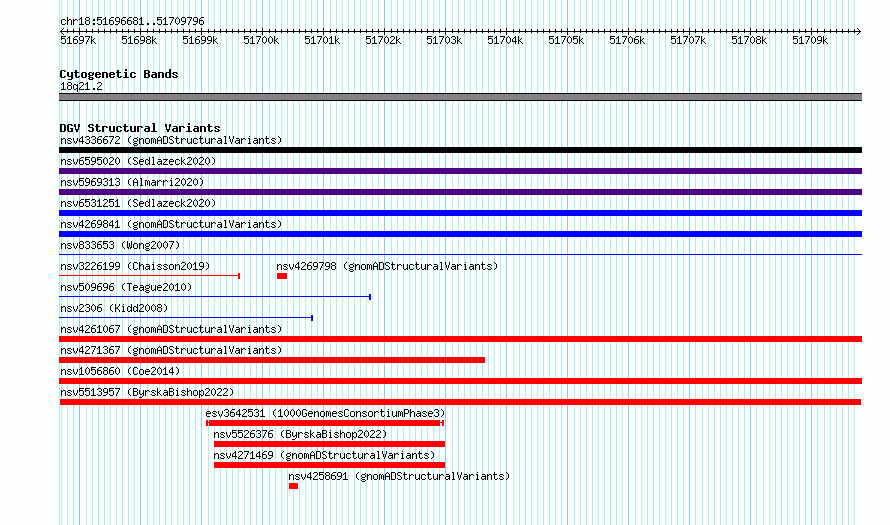The width and height of the screenshot is (890, 525).
Task: Click the gray 18q21.2 cytogenetic band bar
Action: pos(460,97)
